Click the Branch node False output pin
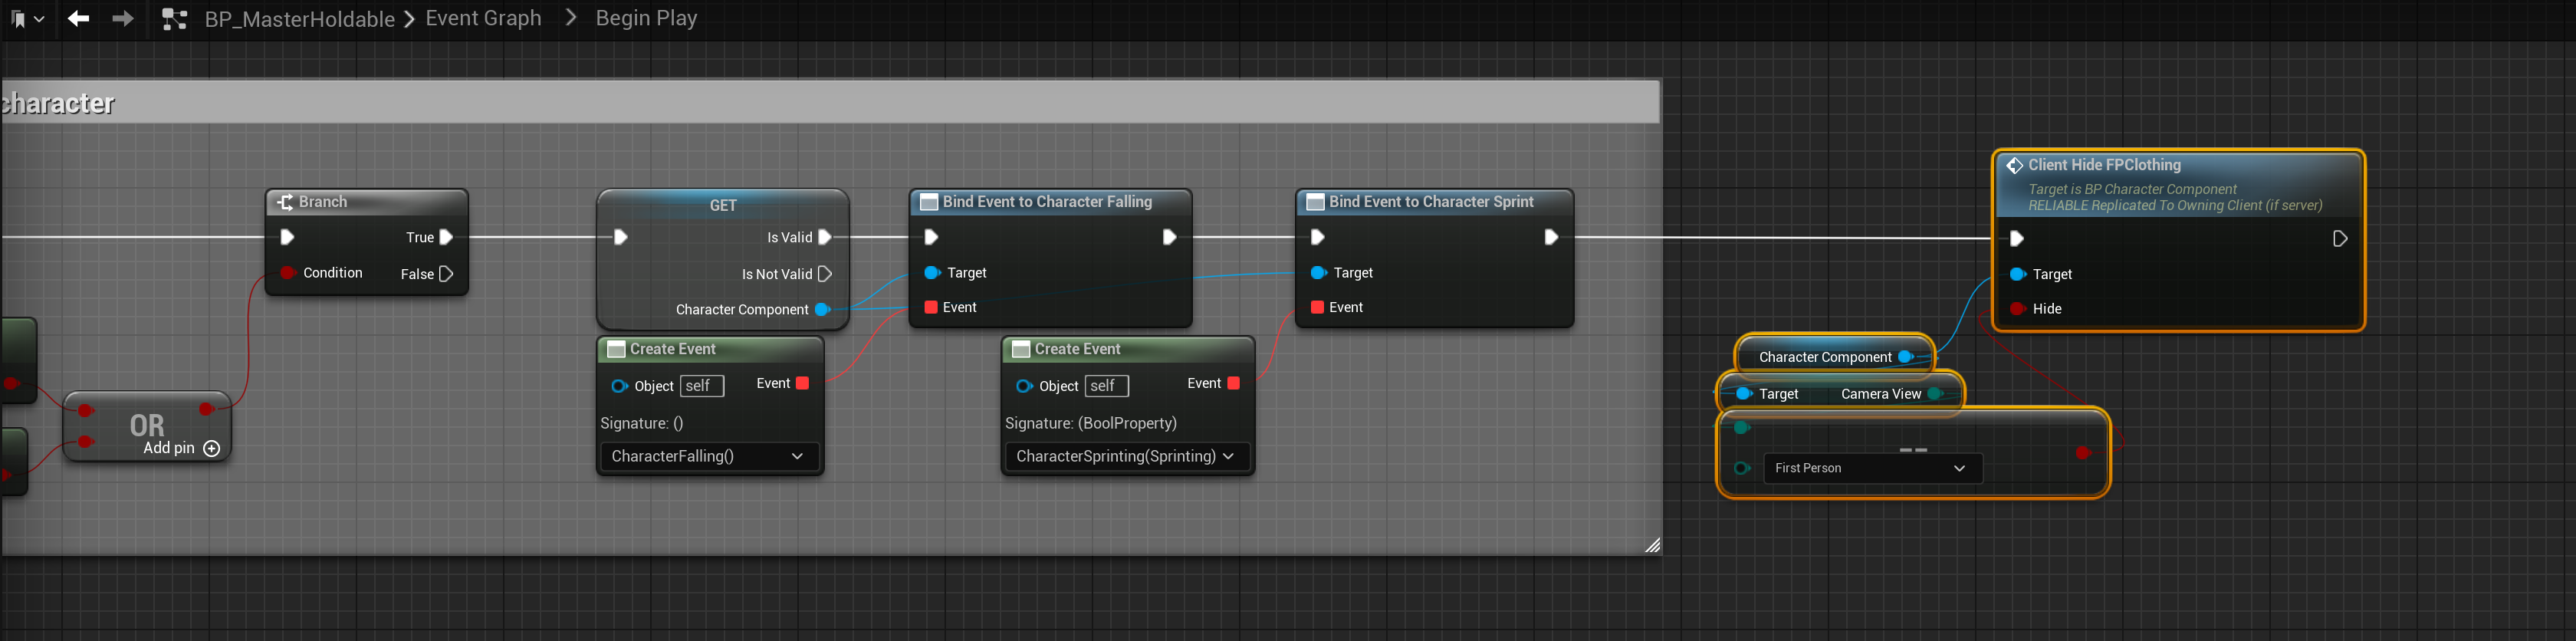 446,274
